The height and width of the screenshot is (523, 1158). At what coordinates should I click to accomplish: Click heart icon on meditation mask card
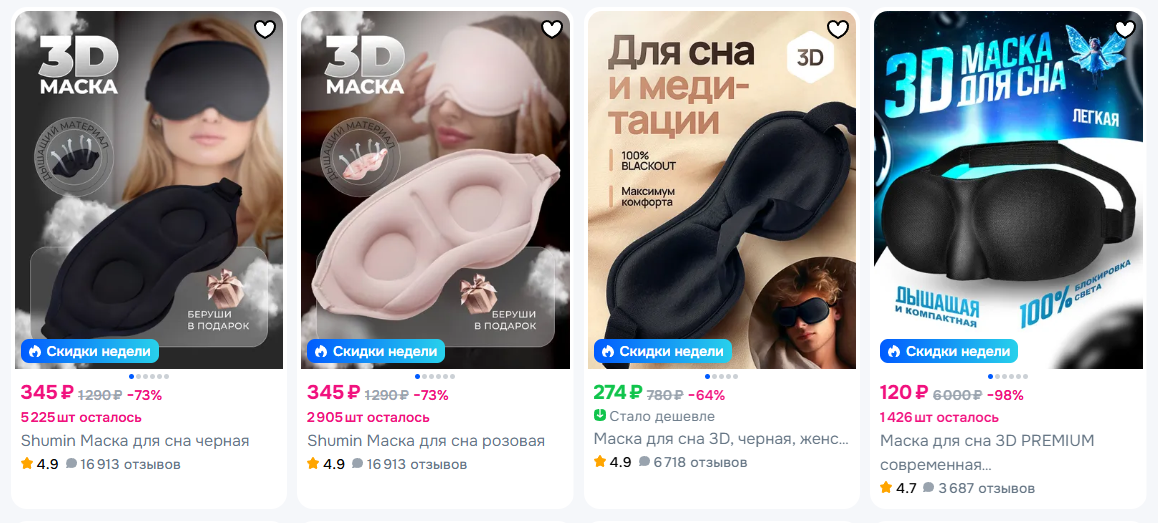pos(837,29)
